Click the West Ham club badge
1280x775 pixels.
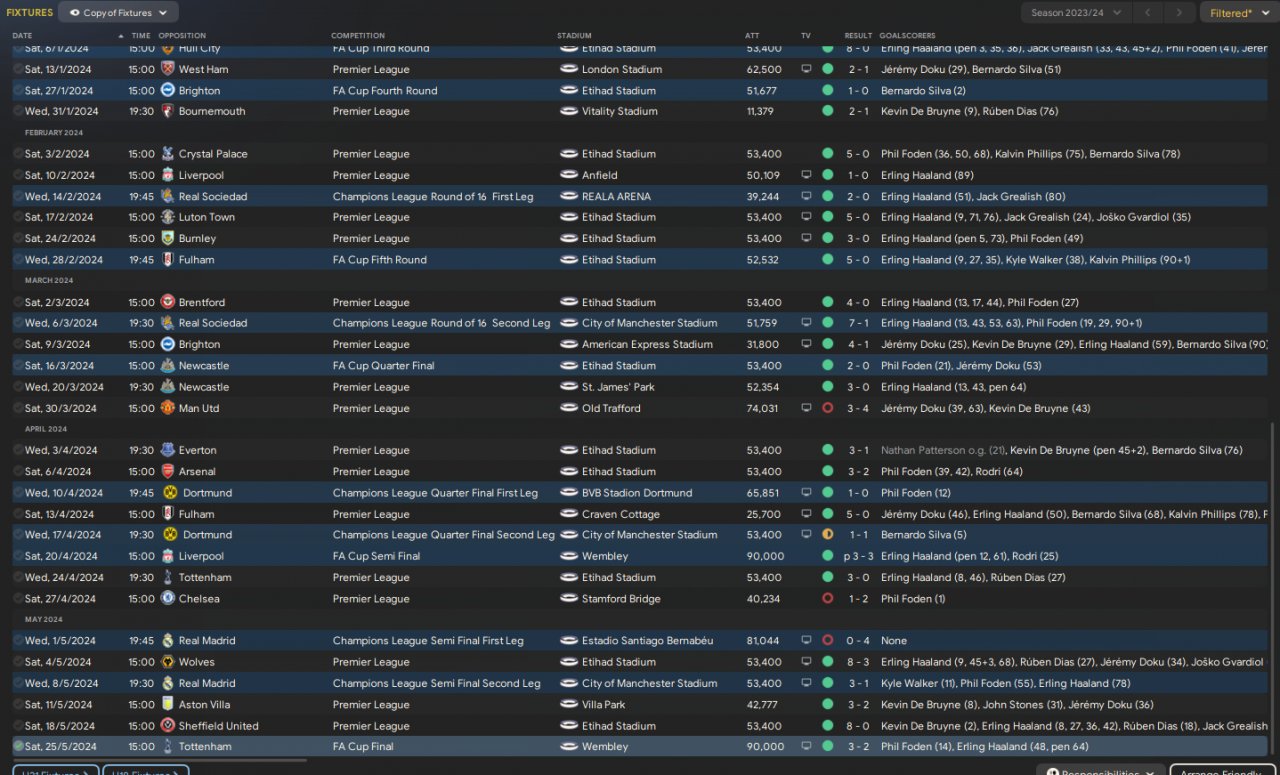167,69
